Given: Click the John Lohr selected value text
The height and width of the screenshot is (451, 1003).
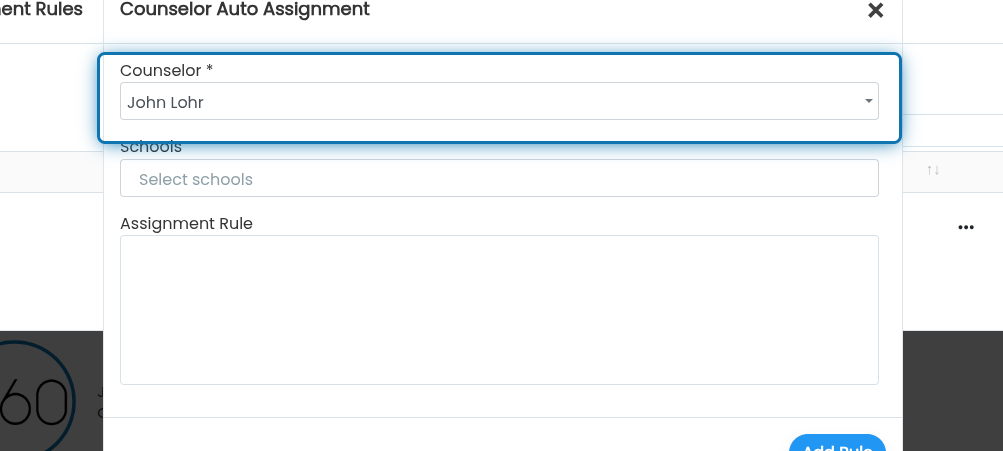Looking at the screenshot, I should [x=165, y=102].
